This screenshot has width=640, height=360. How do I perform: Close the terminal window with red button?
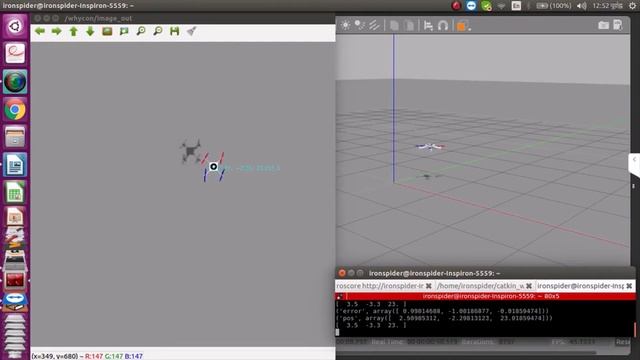342,273
